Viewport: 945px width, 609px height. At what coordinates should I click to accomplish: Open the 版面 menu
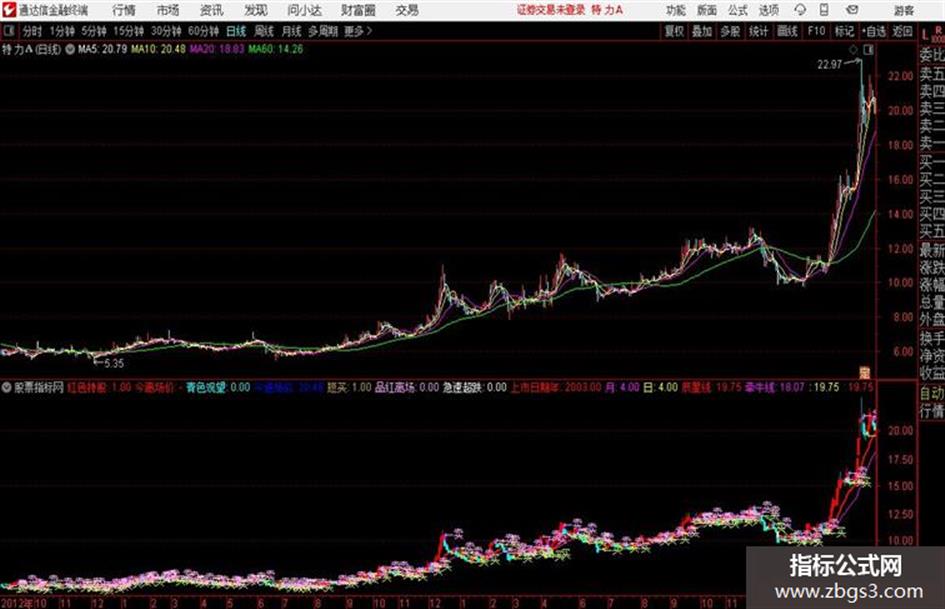706,10
